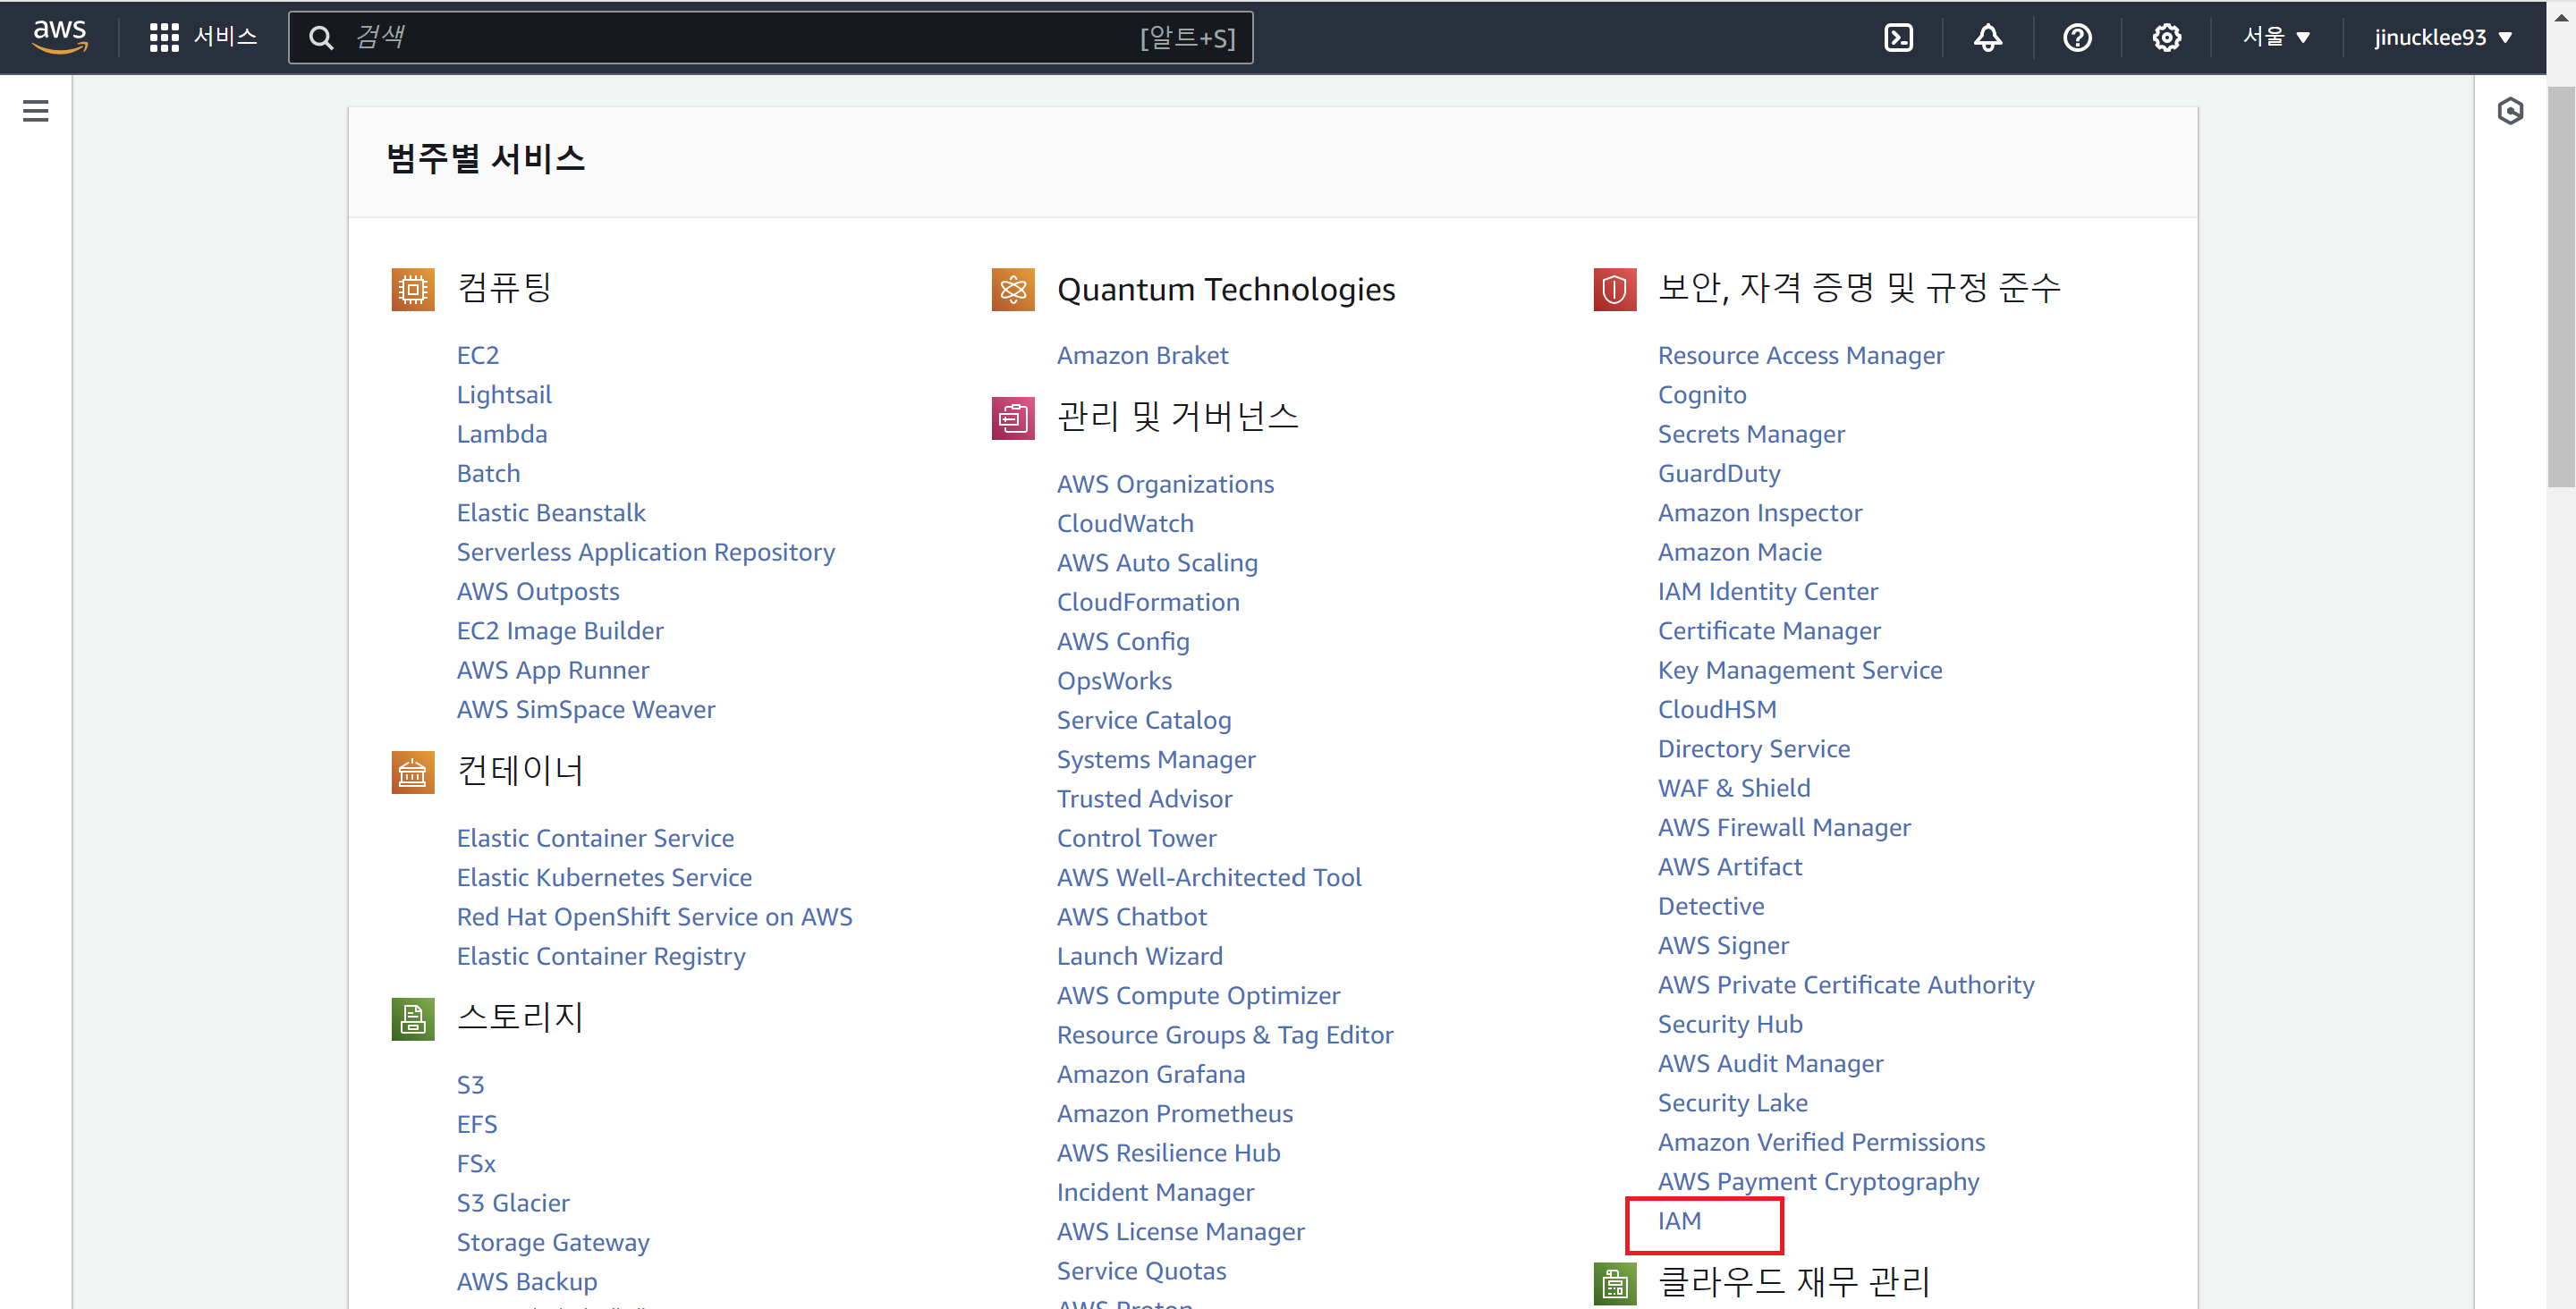Open the CloudFormation service link
The image size is (2576, 1309).
1148,602
